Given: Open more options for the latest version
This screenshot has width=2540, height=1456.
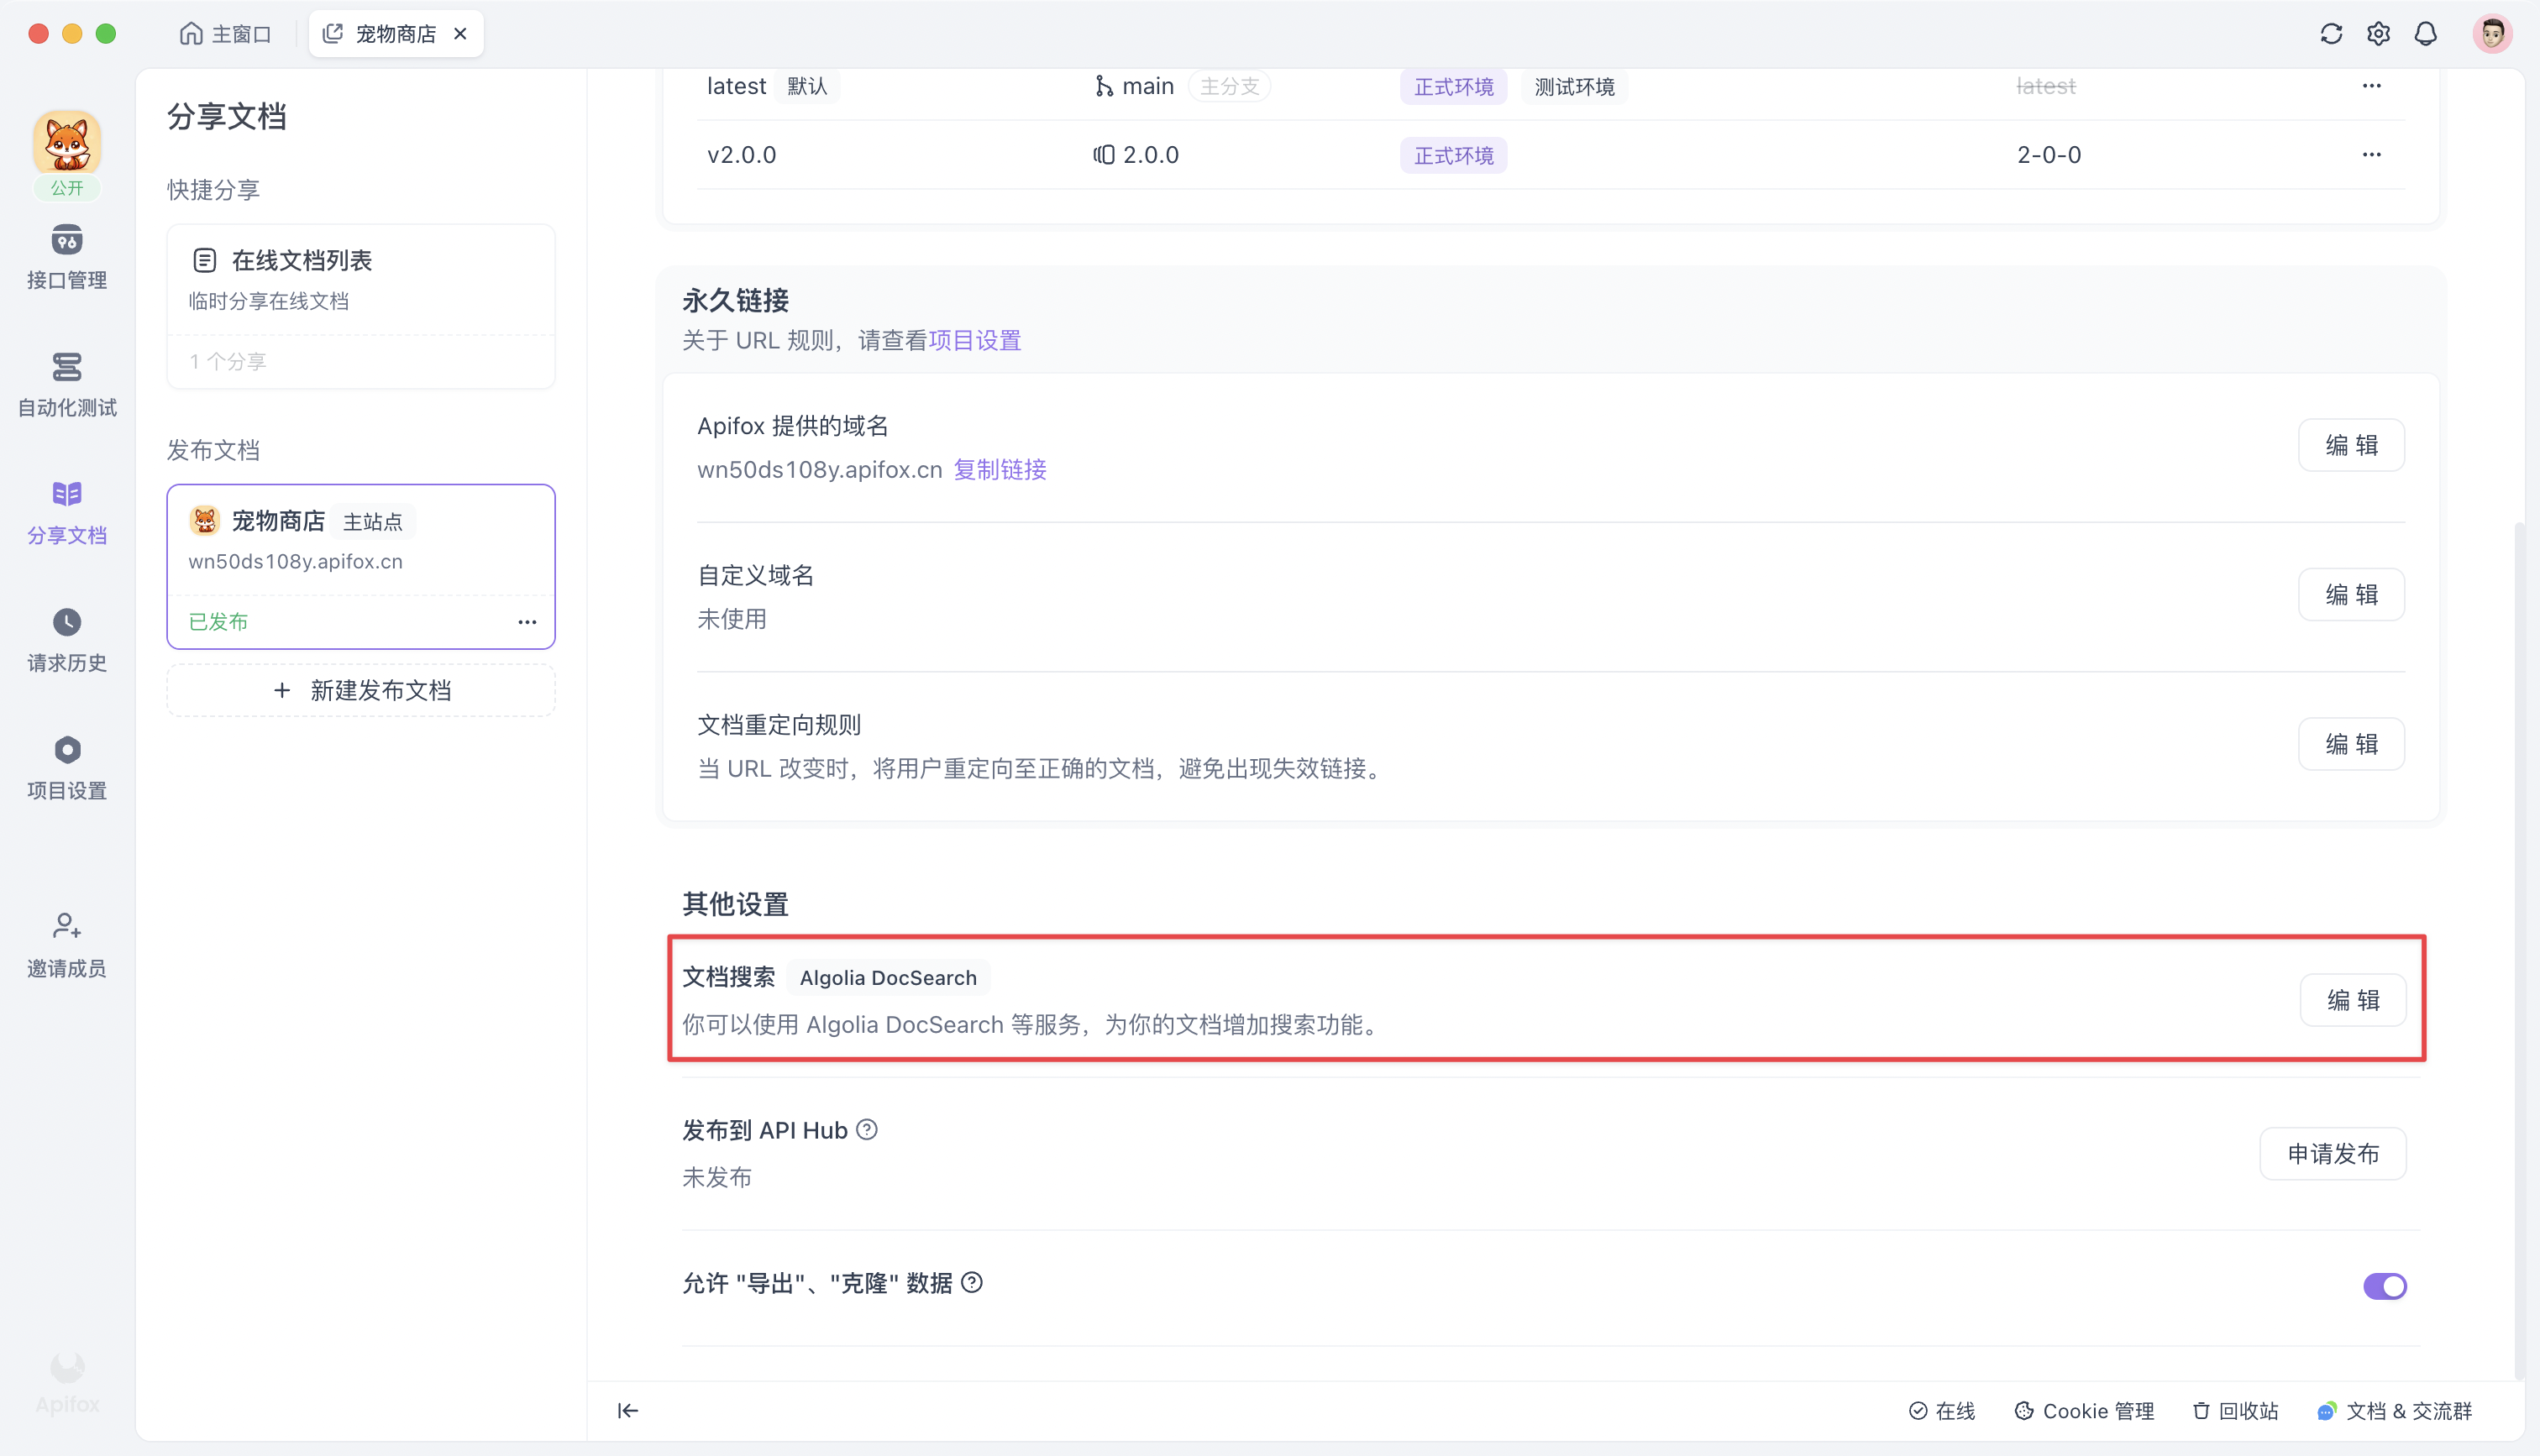Looking at the screenshot, I should (2373, 86).
